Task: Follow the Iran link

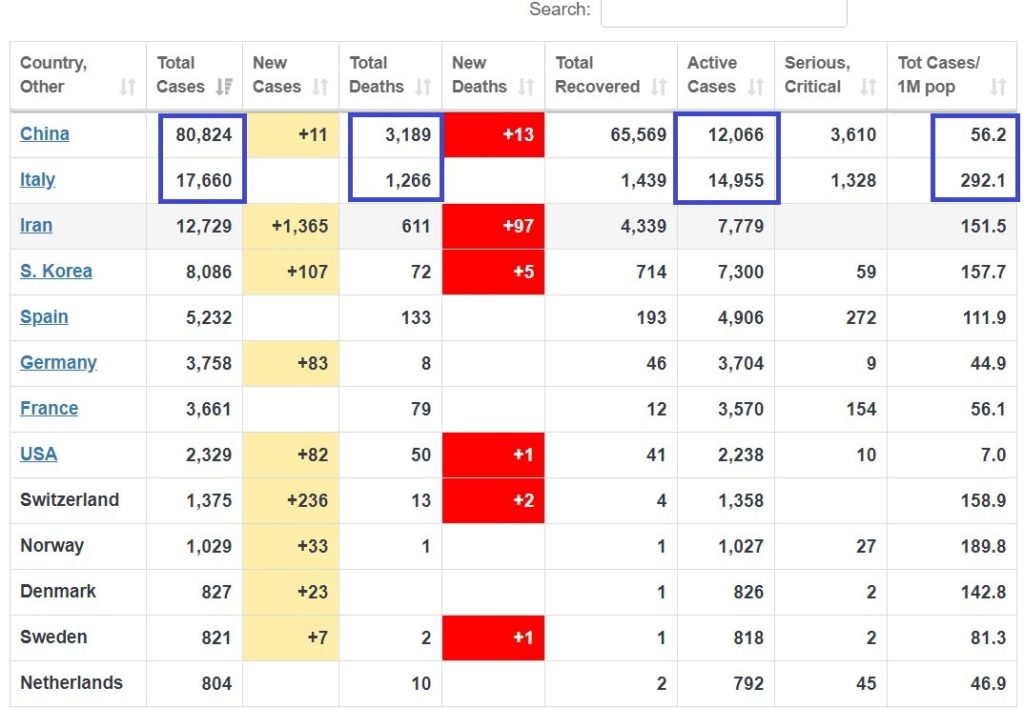Action: pos(36,225)
